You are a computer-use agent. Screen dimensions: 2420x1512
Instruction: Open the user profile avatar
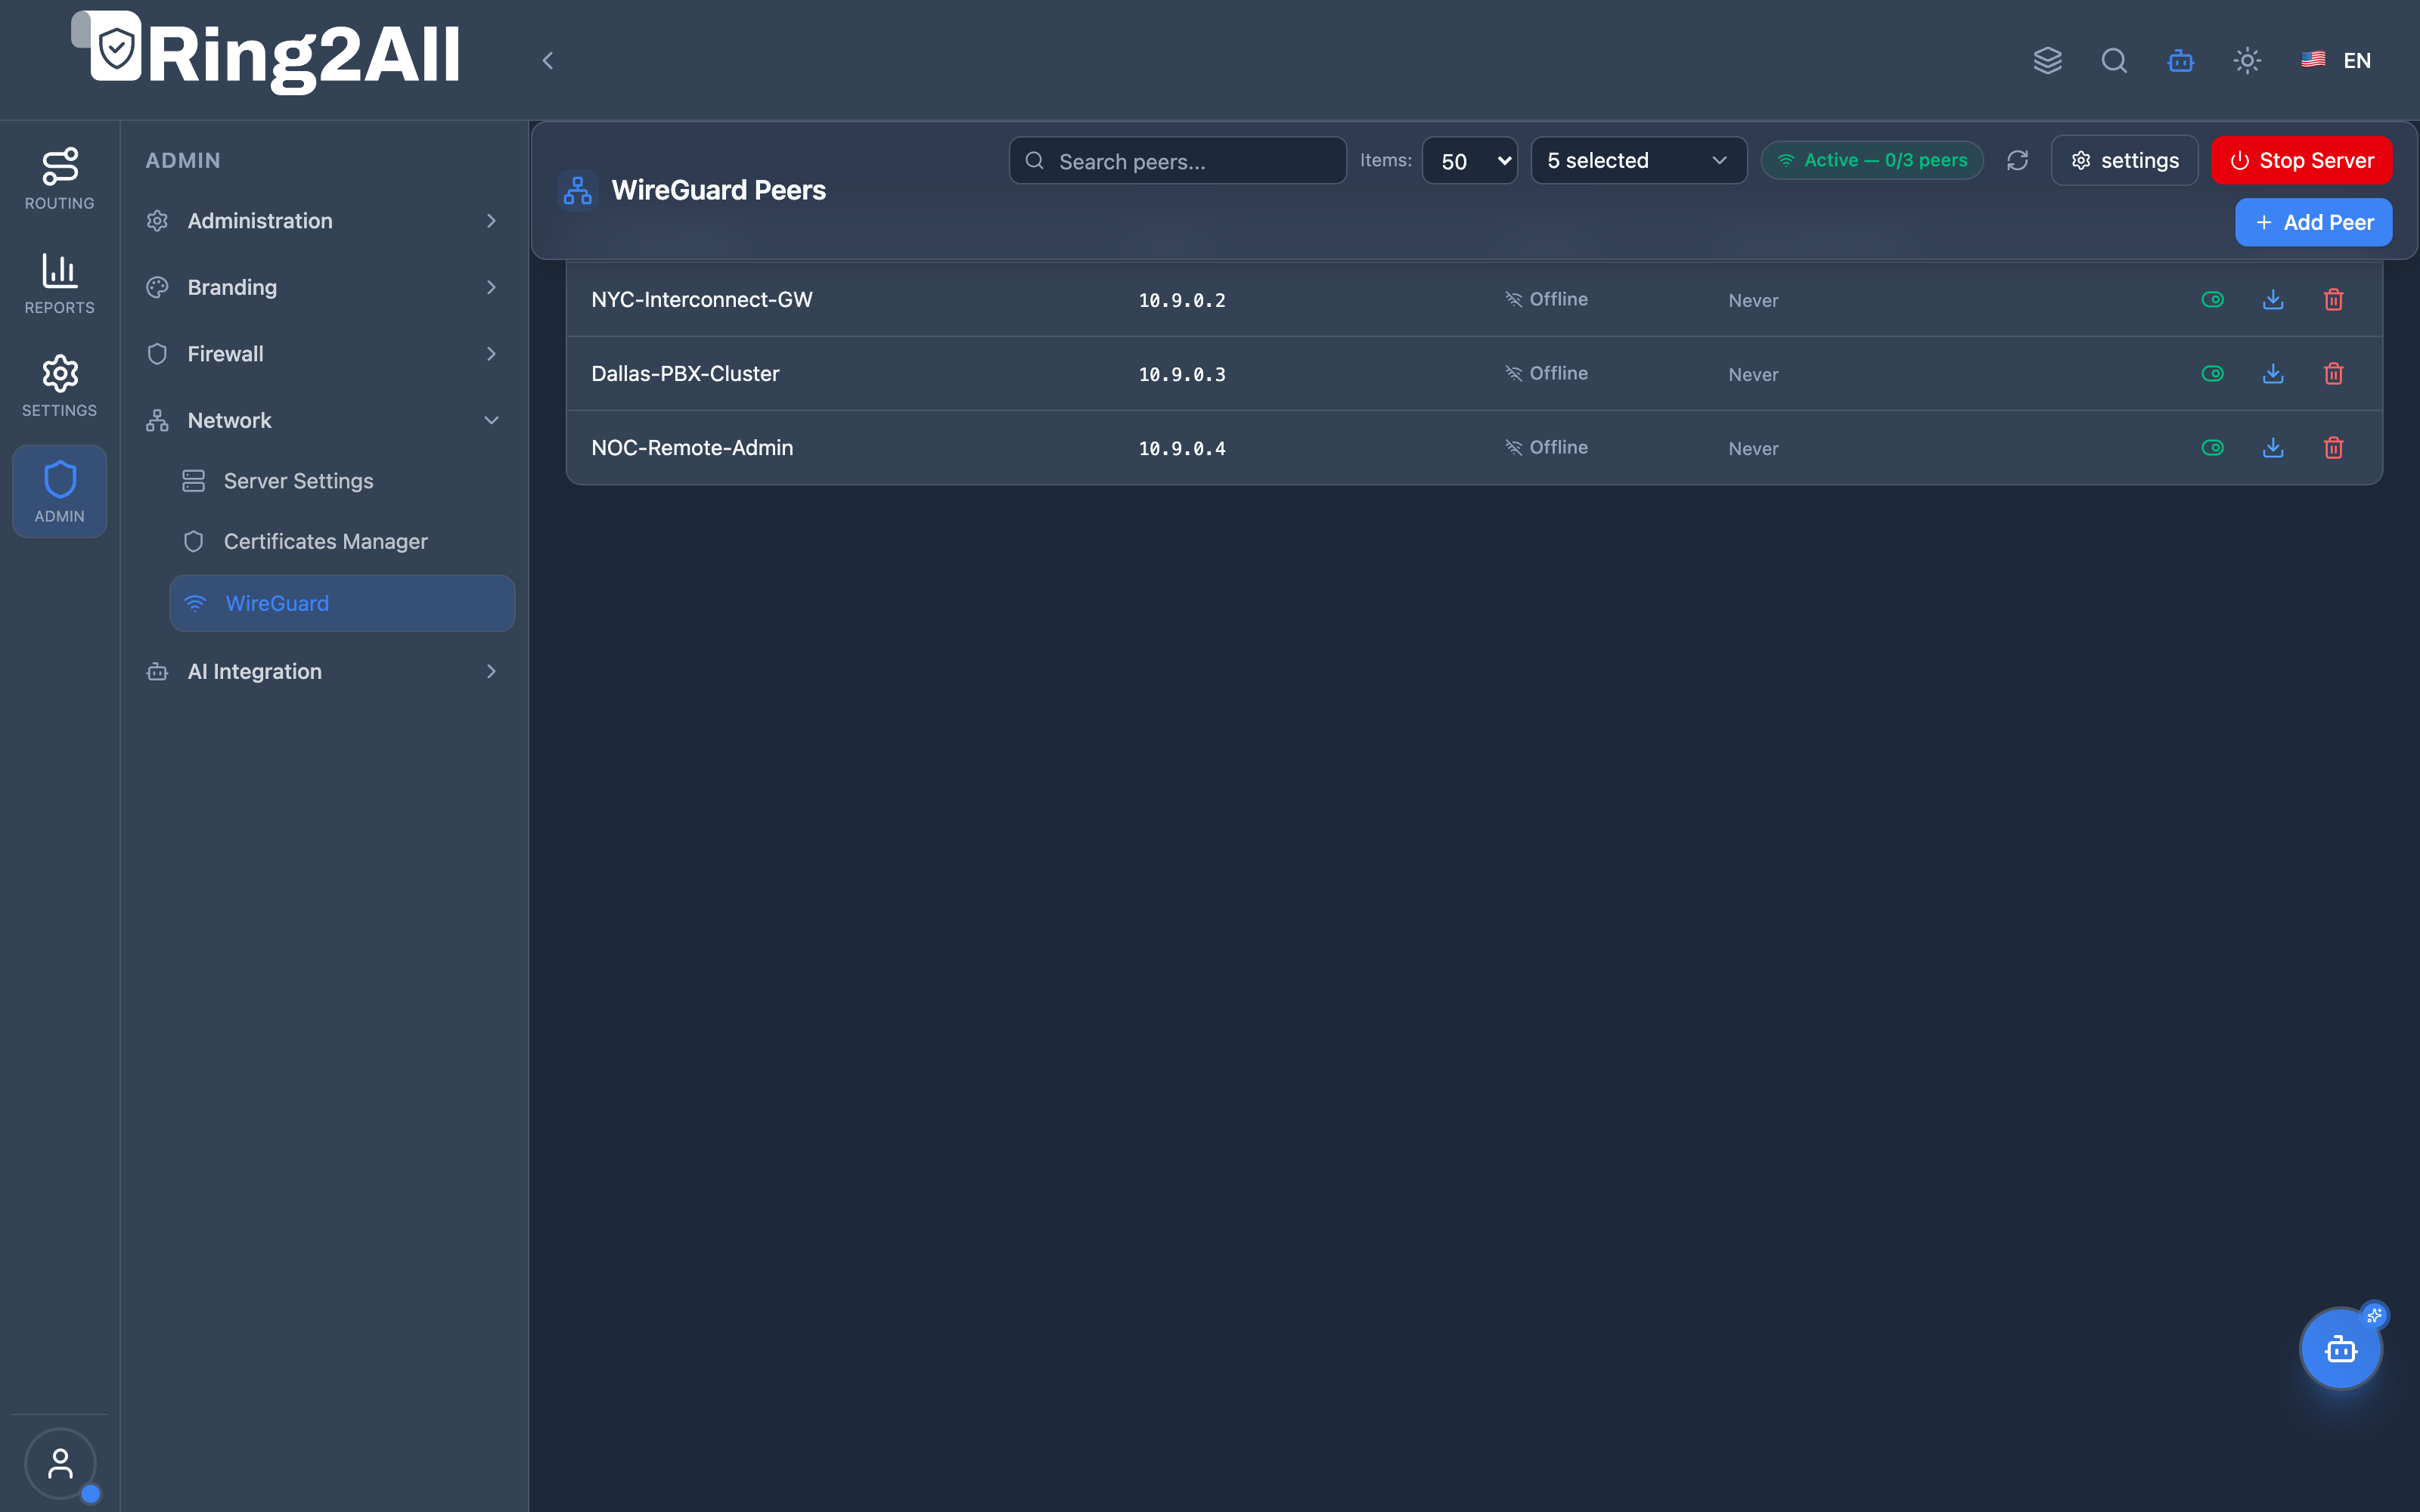tap(60, 1464)
